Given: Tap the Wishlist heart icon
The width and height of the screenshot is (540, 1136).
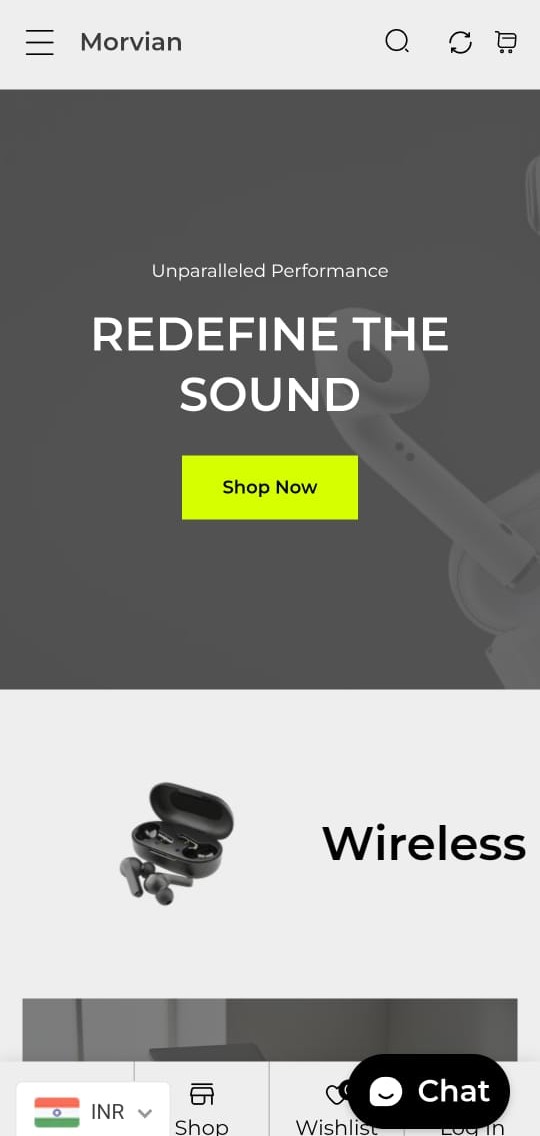Looking at the screenshot, I should 335,1094.
